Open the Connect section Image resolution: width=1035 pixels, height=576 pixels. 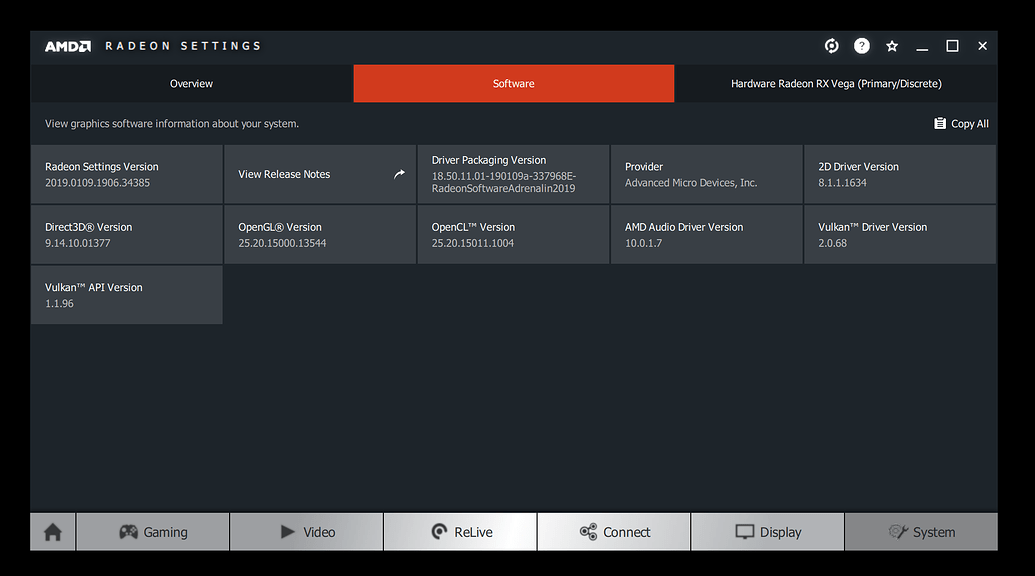(615, 532)
